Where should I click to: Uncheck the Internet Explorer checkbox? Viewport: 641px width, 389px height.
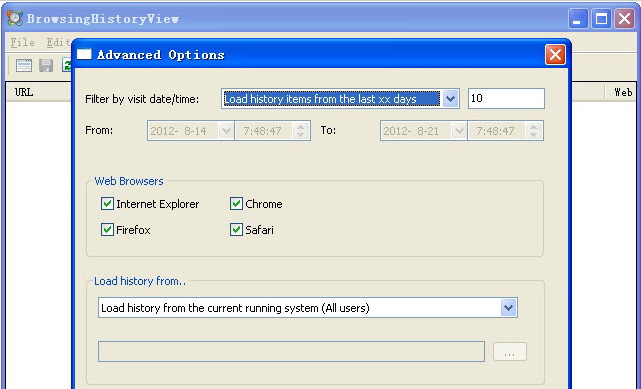107,203
